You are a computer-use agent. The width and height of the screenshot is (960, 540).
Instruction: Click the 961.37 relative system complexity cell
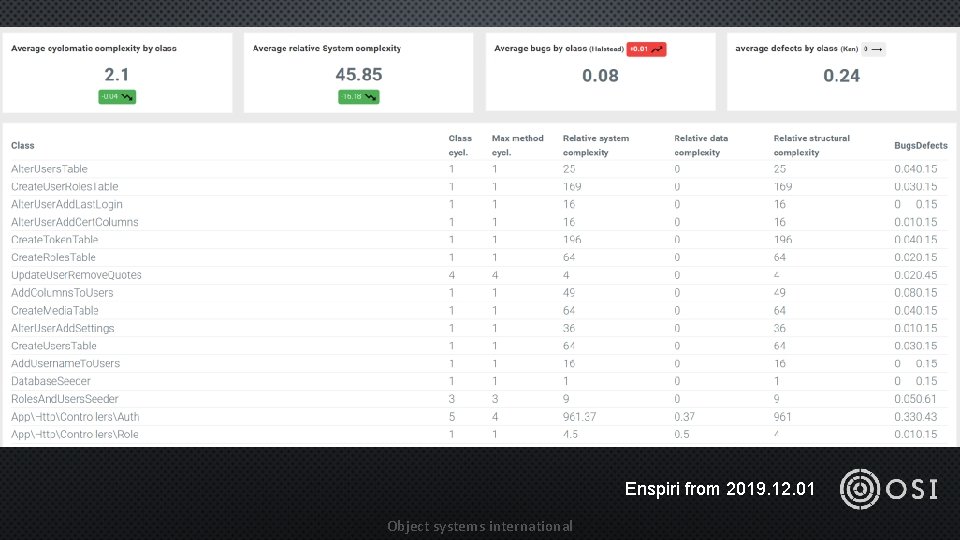(579, 417)
